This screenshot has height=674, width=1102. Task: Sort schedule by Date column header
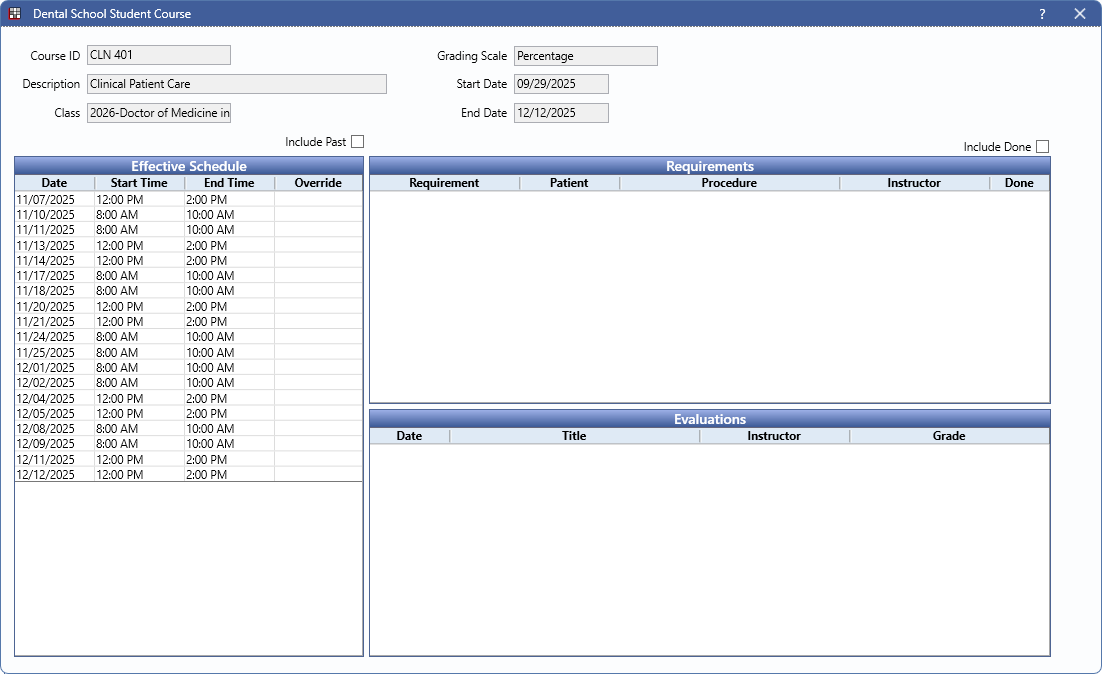coord(54,183)
